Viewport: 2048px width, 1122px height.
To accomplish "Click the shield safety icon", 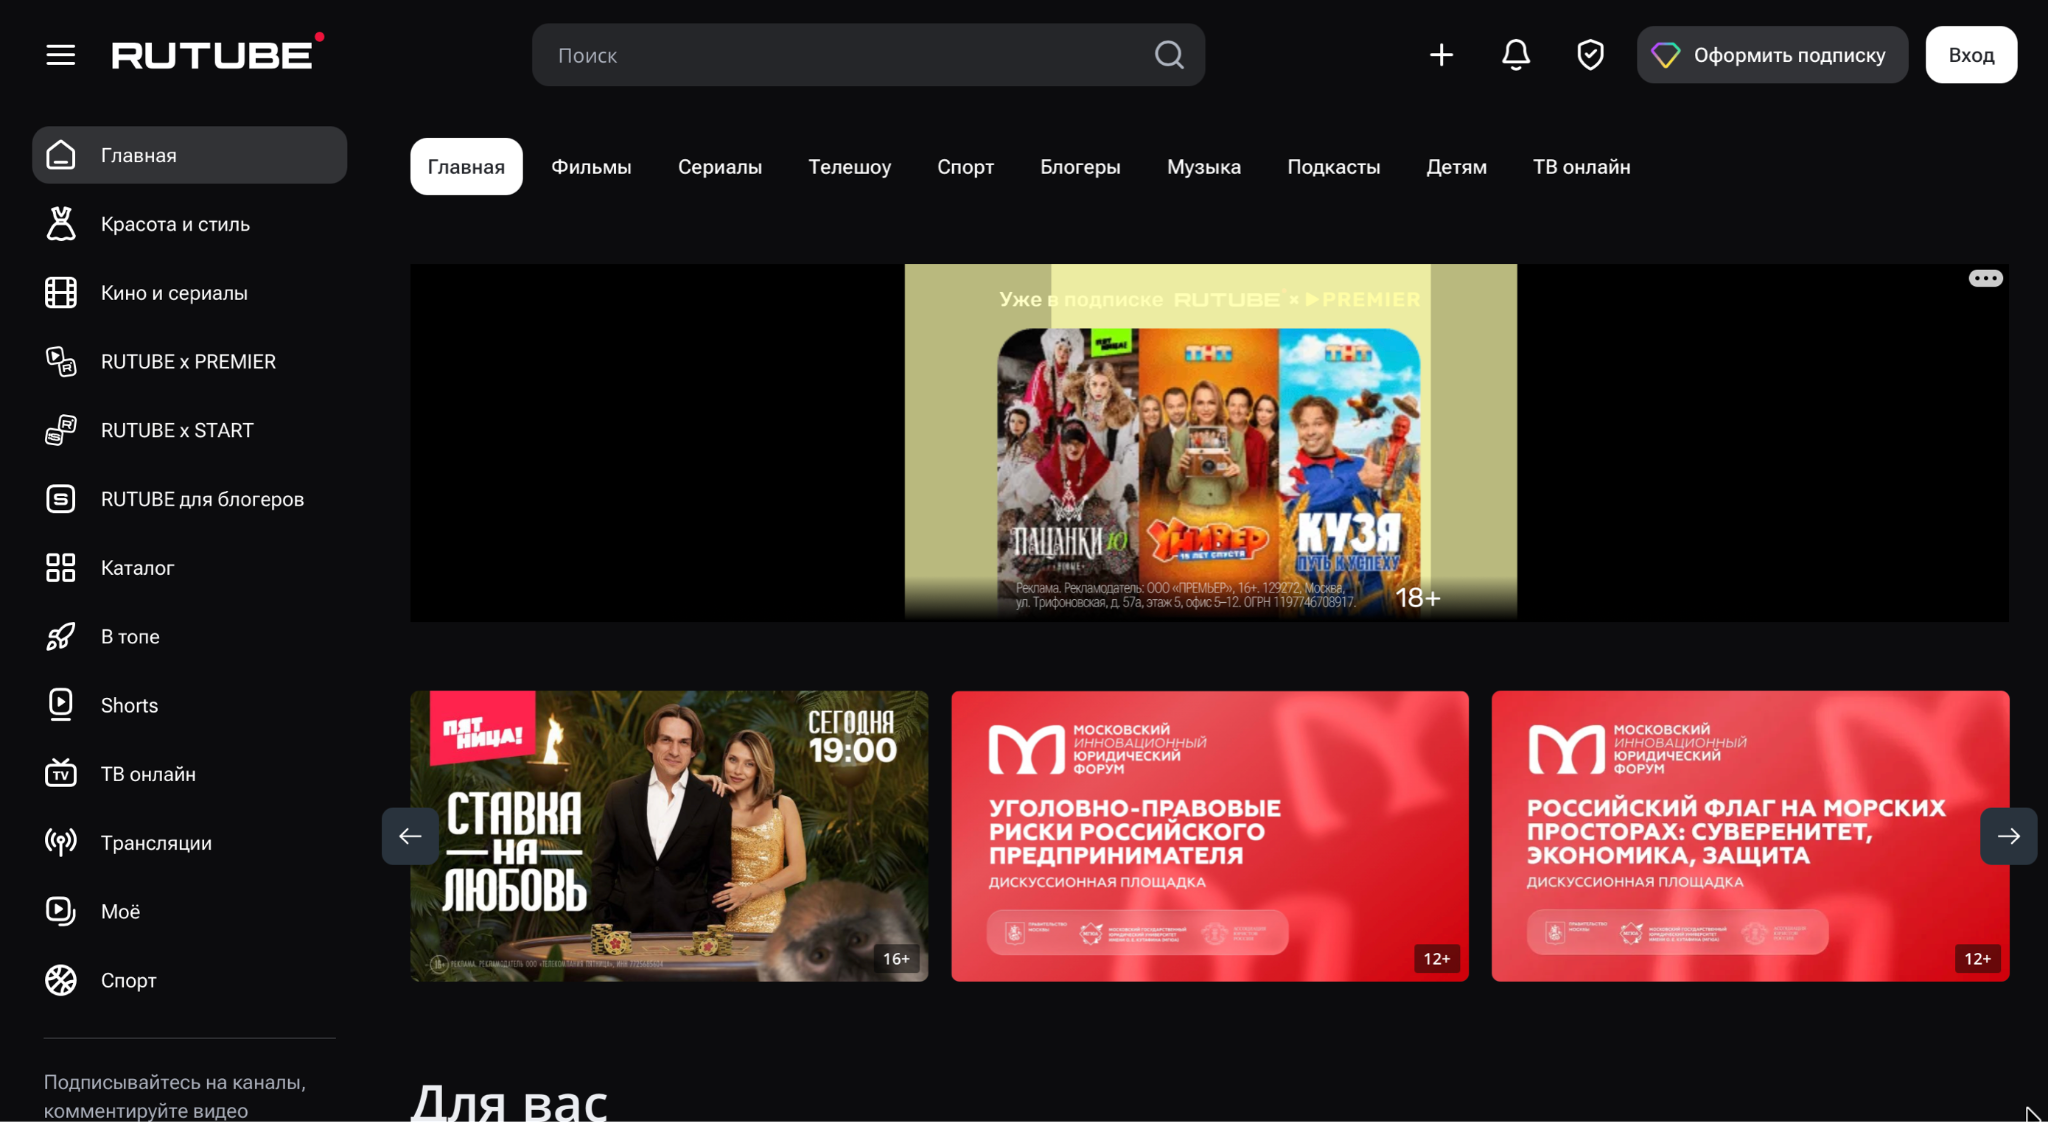I will [1590, 55].
